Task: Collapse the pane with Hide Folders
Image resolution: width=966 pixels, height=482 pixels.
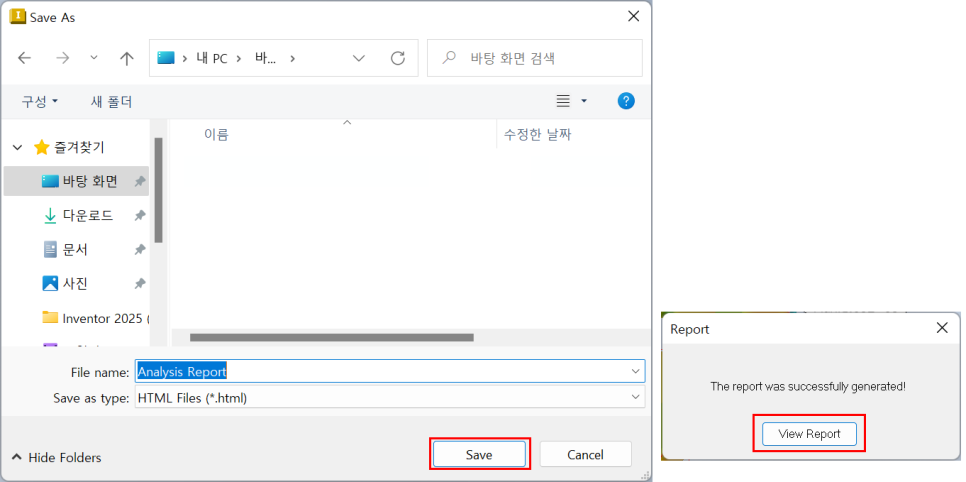Action: (57, 457)
